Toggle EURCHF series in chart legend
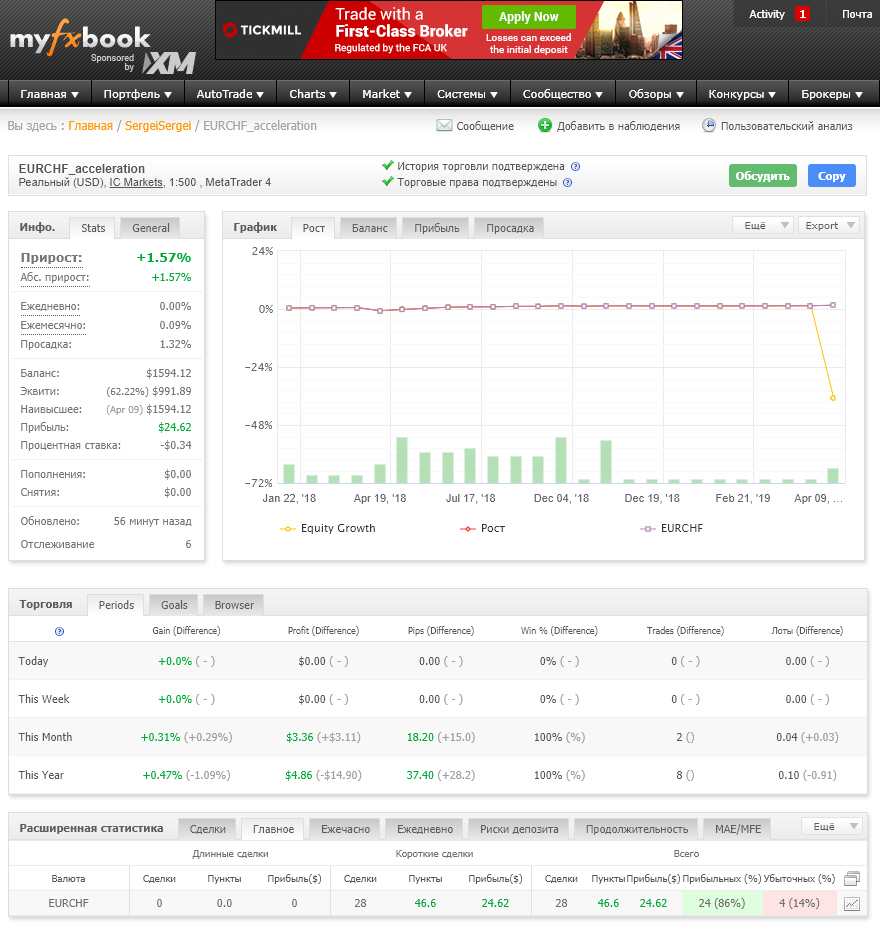 (672, 528)
